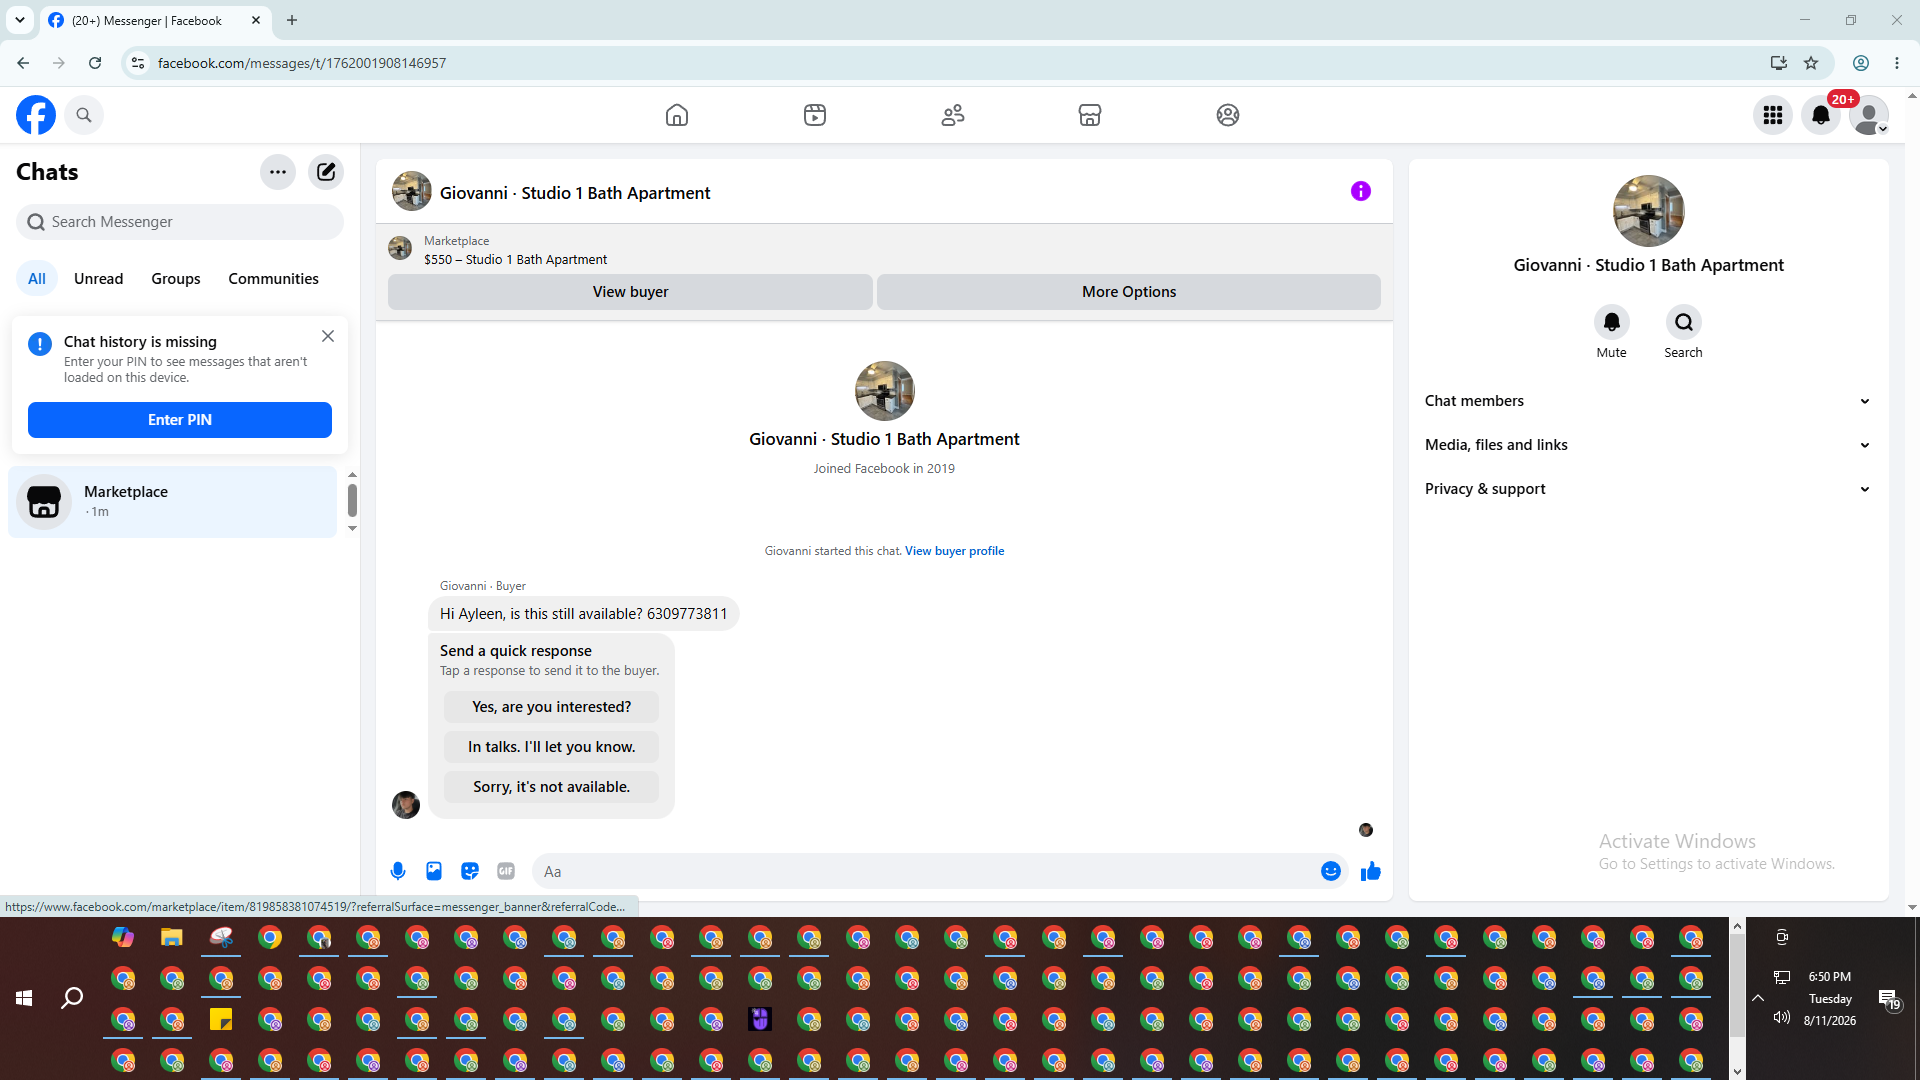The height and width of the screenshot is (1080, 1920).
Task: Open the tab search dropdown arrow
Action: (x=20, y=20)
